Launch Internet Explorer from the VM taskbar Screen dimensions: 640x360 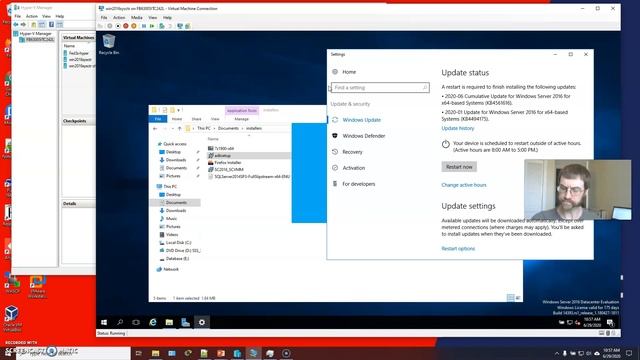(x=153, y=322)
